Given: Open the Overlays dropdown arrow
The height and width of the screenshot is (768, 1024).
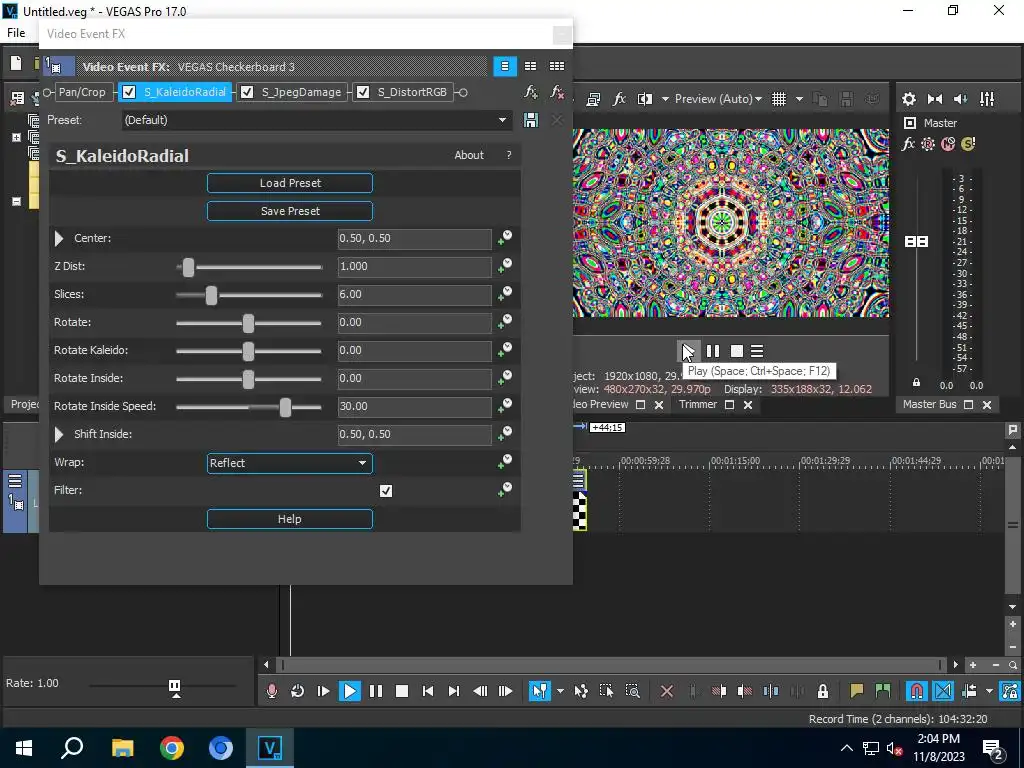Looking at the screenshot, I should coord(799,99).
